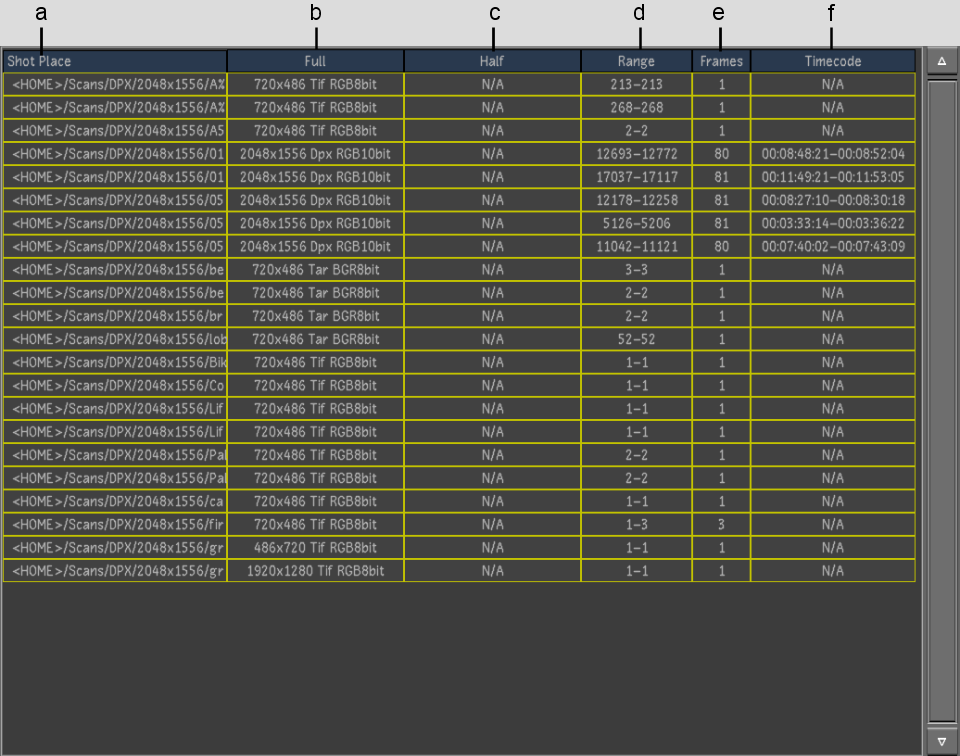
Task: Select the row with range 11042-11121
Action: click(x=459, y=247)
